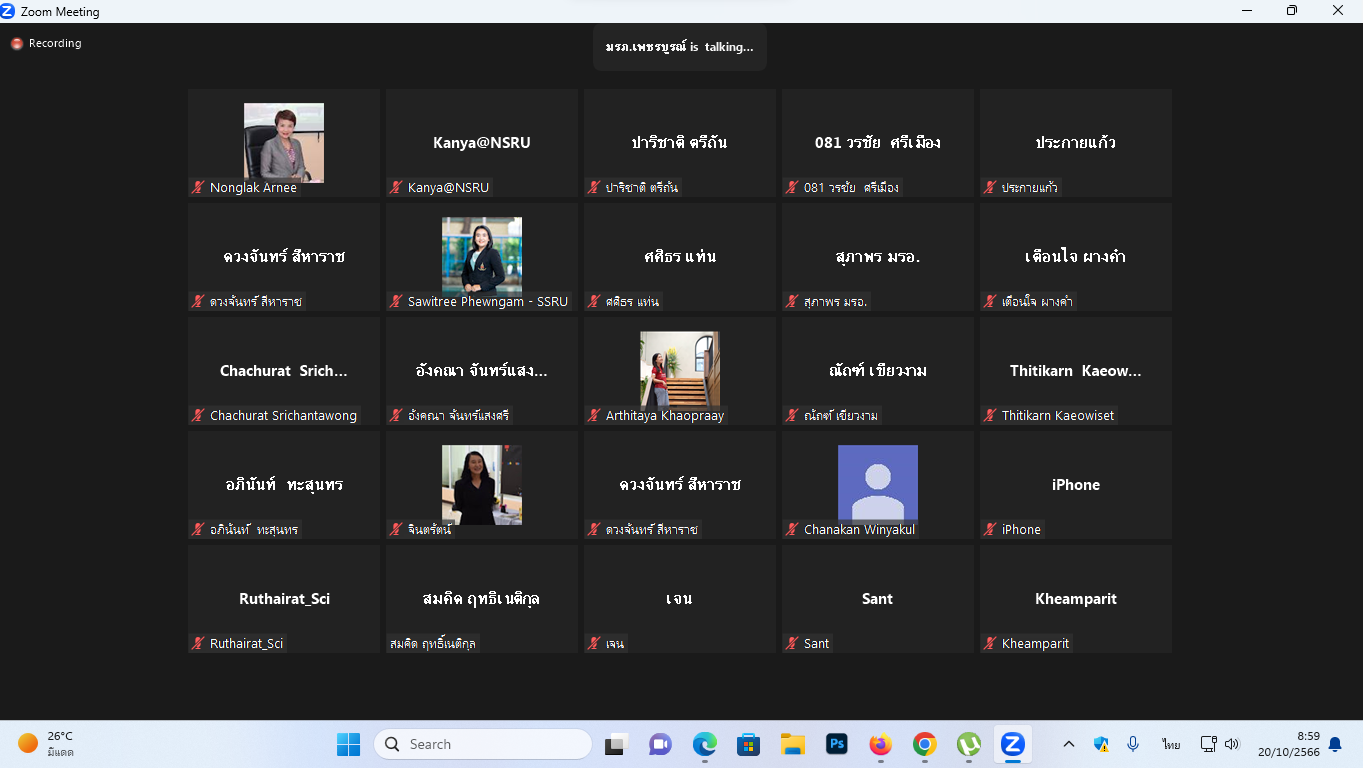Open the Microsoft Store icon
The image size is (1363, 768).
pyautogui.click(x=748, y=744)
